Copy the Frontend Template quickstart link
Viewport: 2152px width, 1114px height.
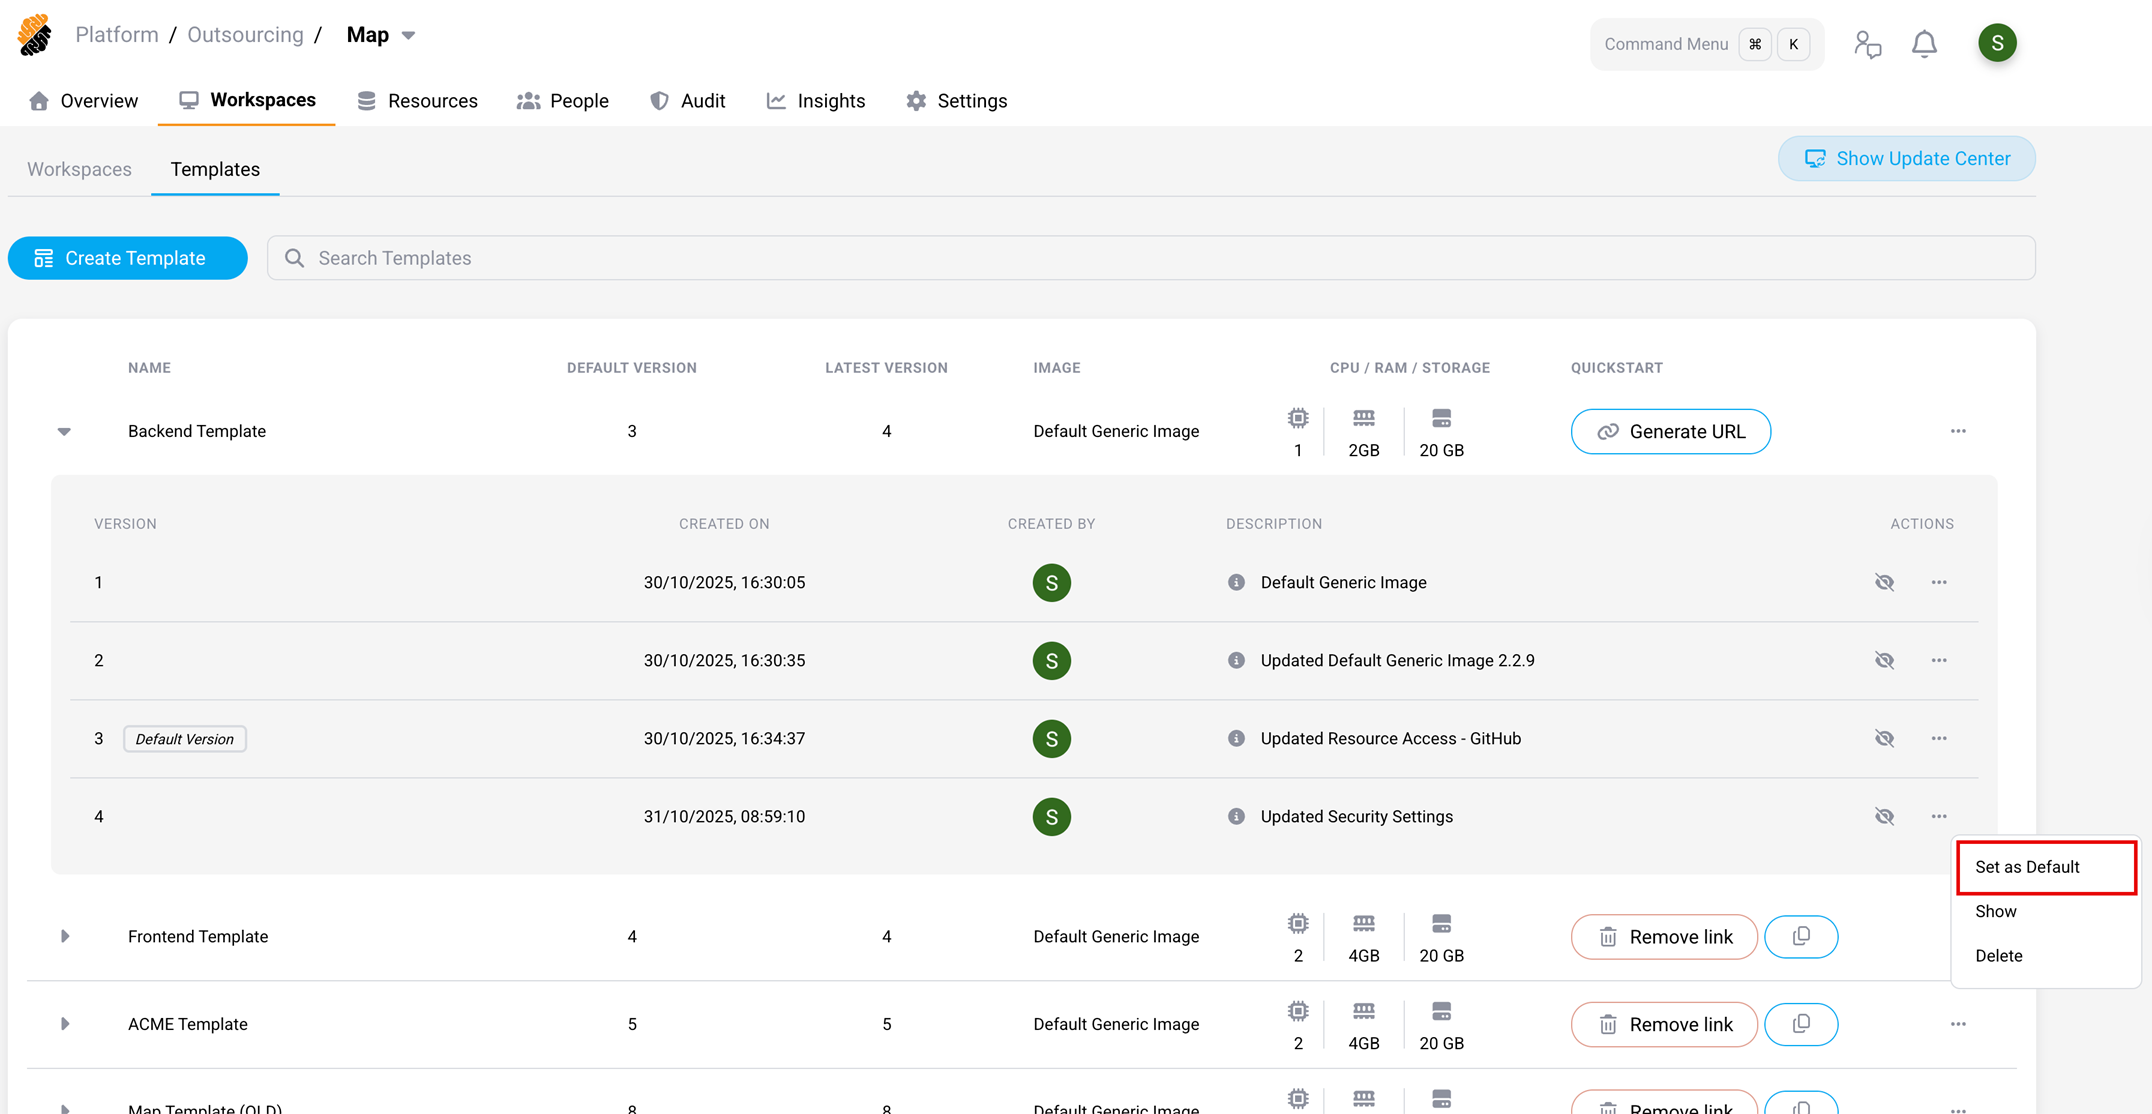1801,937
